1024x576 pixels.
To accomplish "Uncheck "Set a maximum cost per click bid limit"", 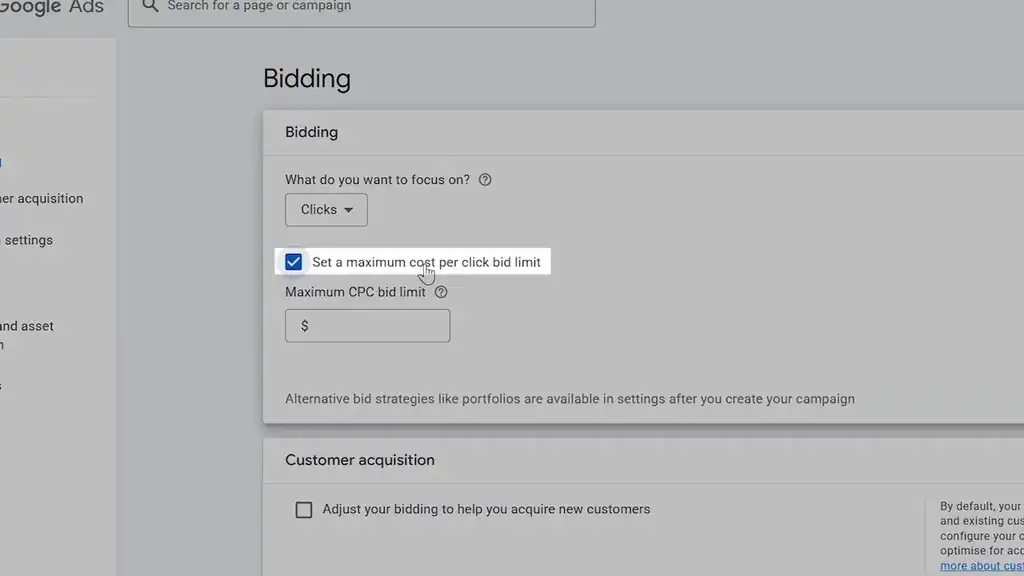I will [293, 261].
